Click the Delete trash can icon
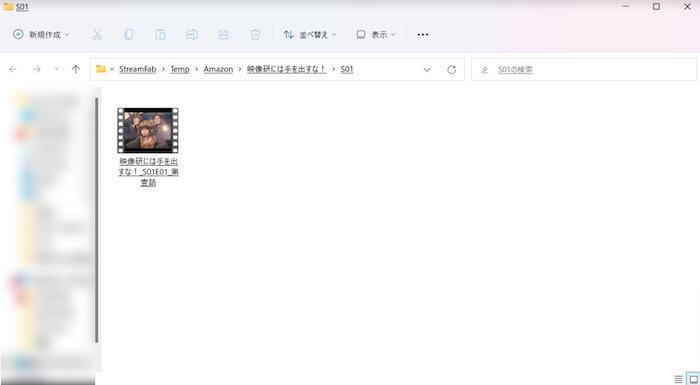The height and width of the screenshot is (385, 700). 255,34
